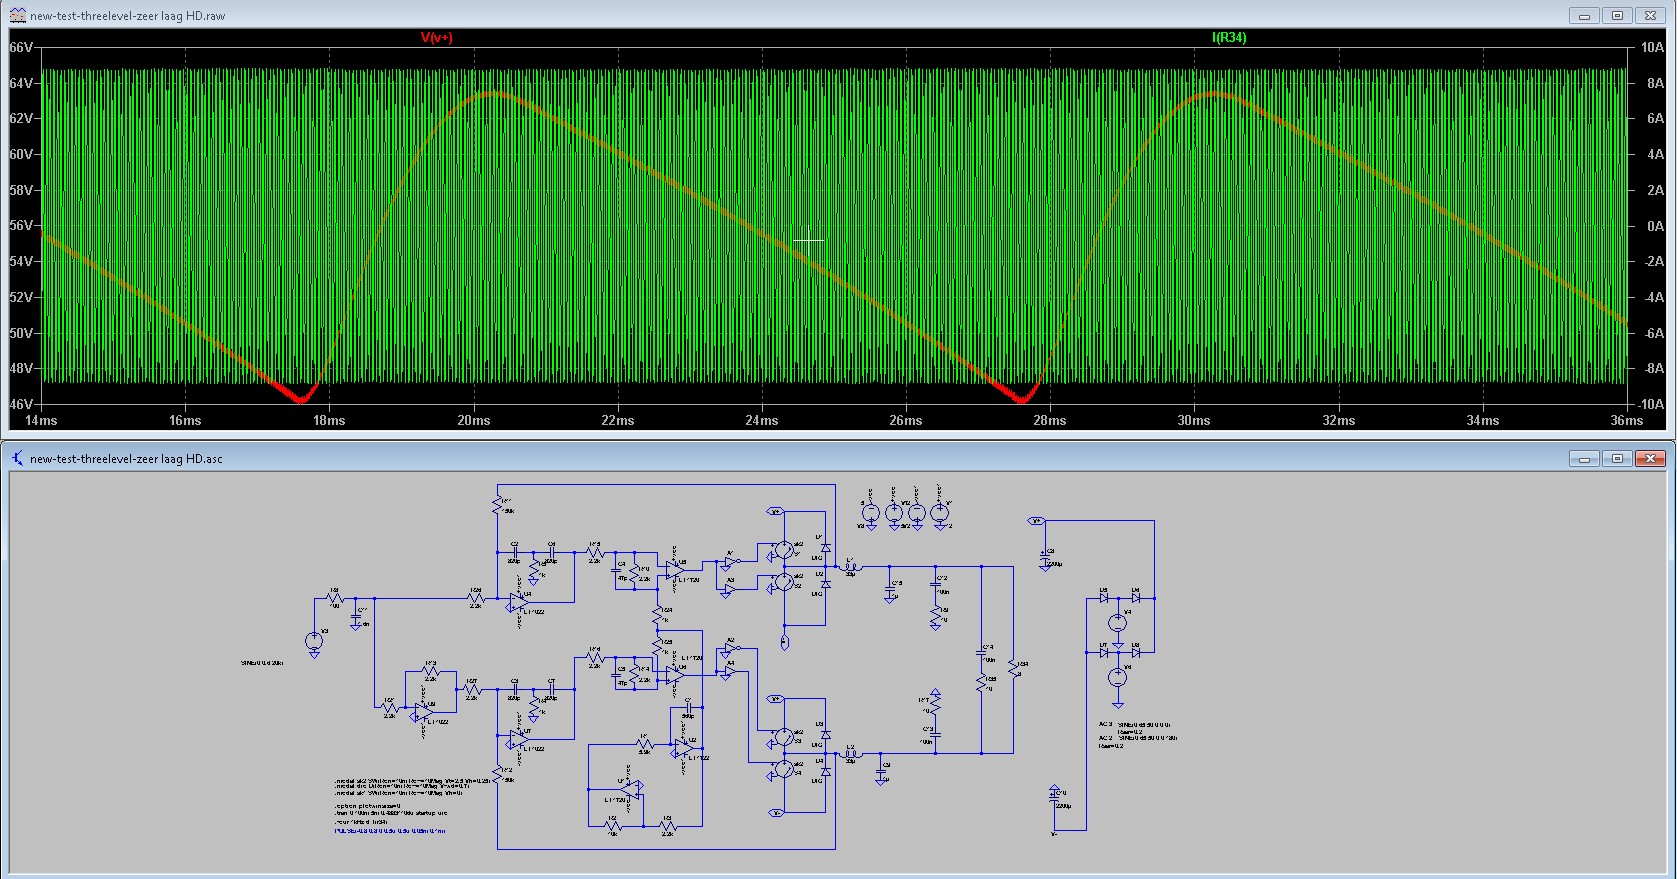Click the -10A label on right current axis
The height and width of the screenshot is (879, 1677).
pyautogui.click(x=1651, y=404)
